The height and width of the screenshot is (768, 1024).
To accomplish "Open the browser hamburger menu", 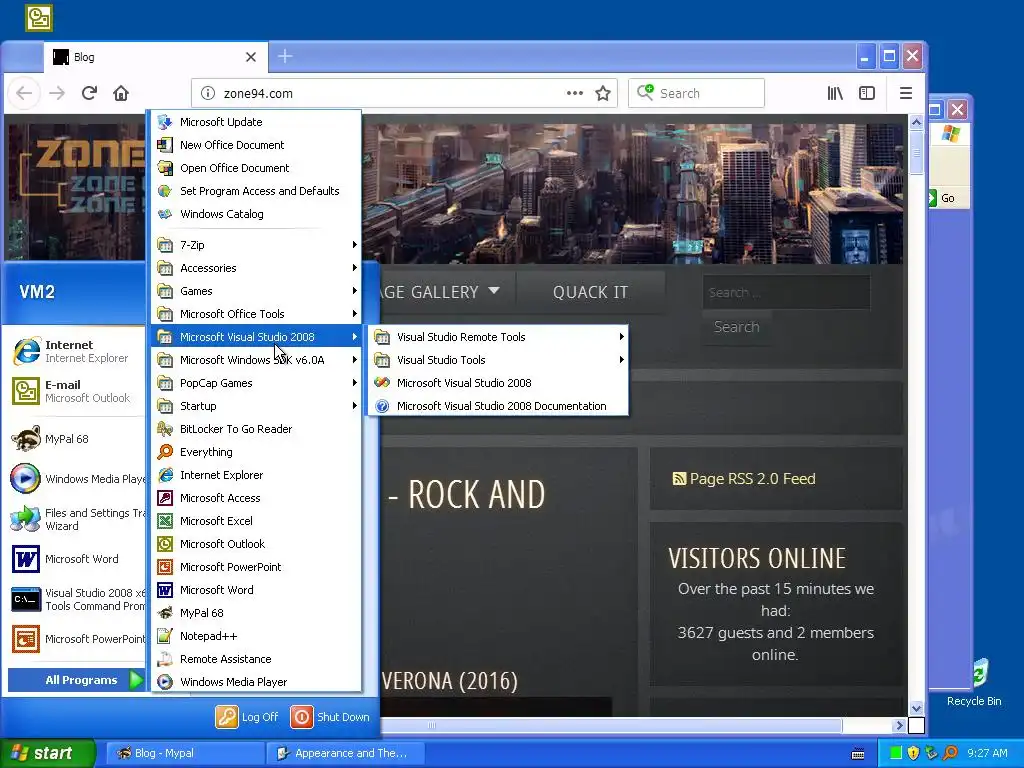I will [x=905, y=93].
